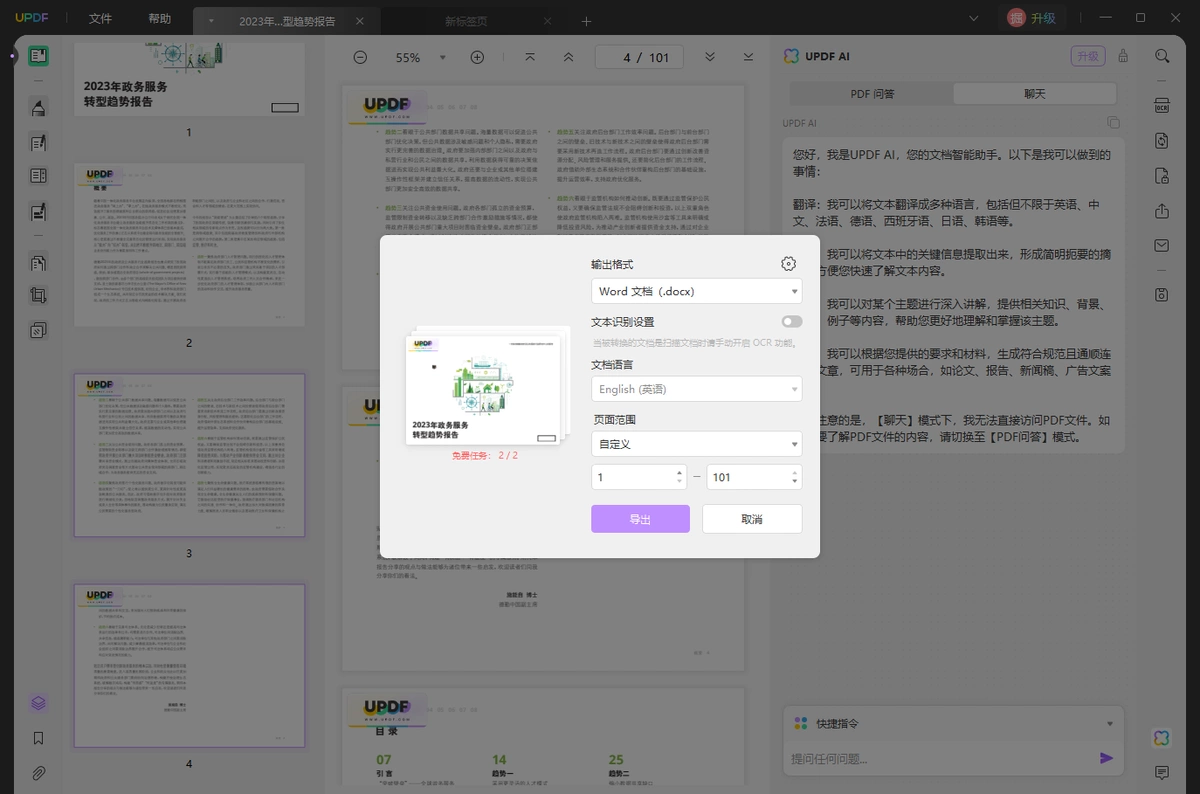Open the Reader mode icon in left sidebar
Screen dimensions: 1200x794
click(x=38, y=57)
